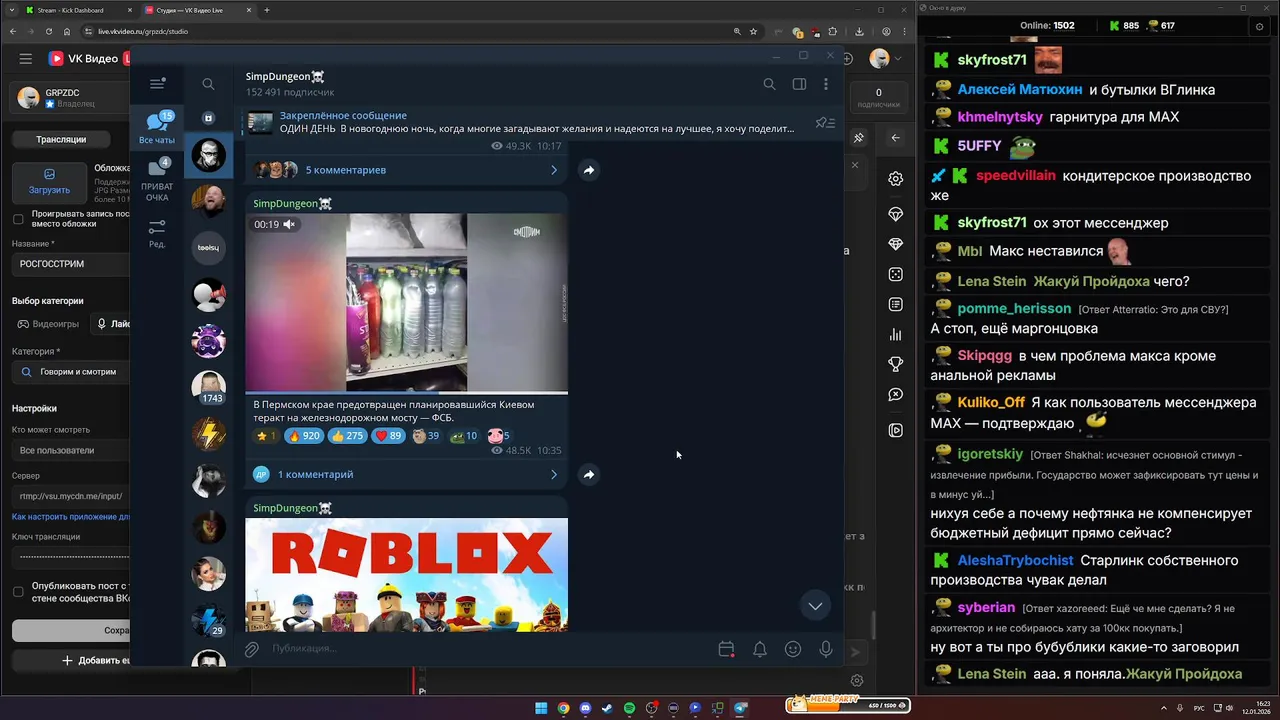Add thumbs-up 275 reaction
The width and height of the screenshot is (1280, 720).
click(348, 436)
